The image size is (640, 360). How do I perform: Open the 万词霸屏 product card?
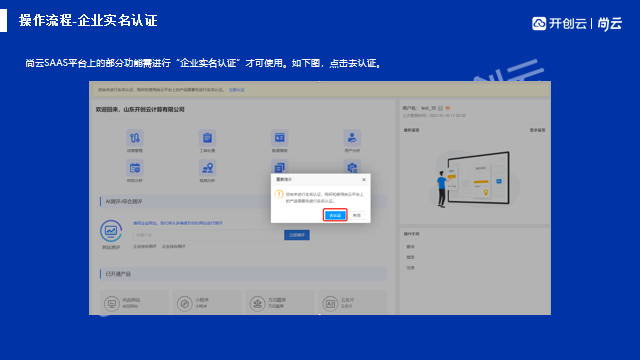coord(280,303)
